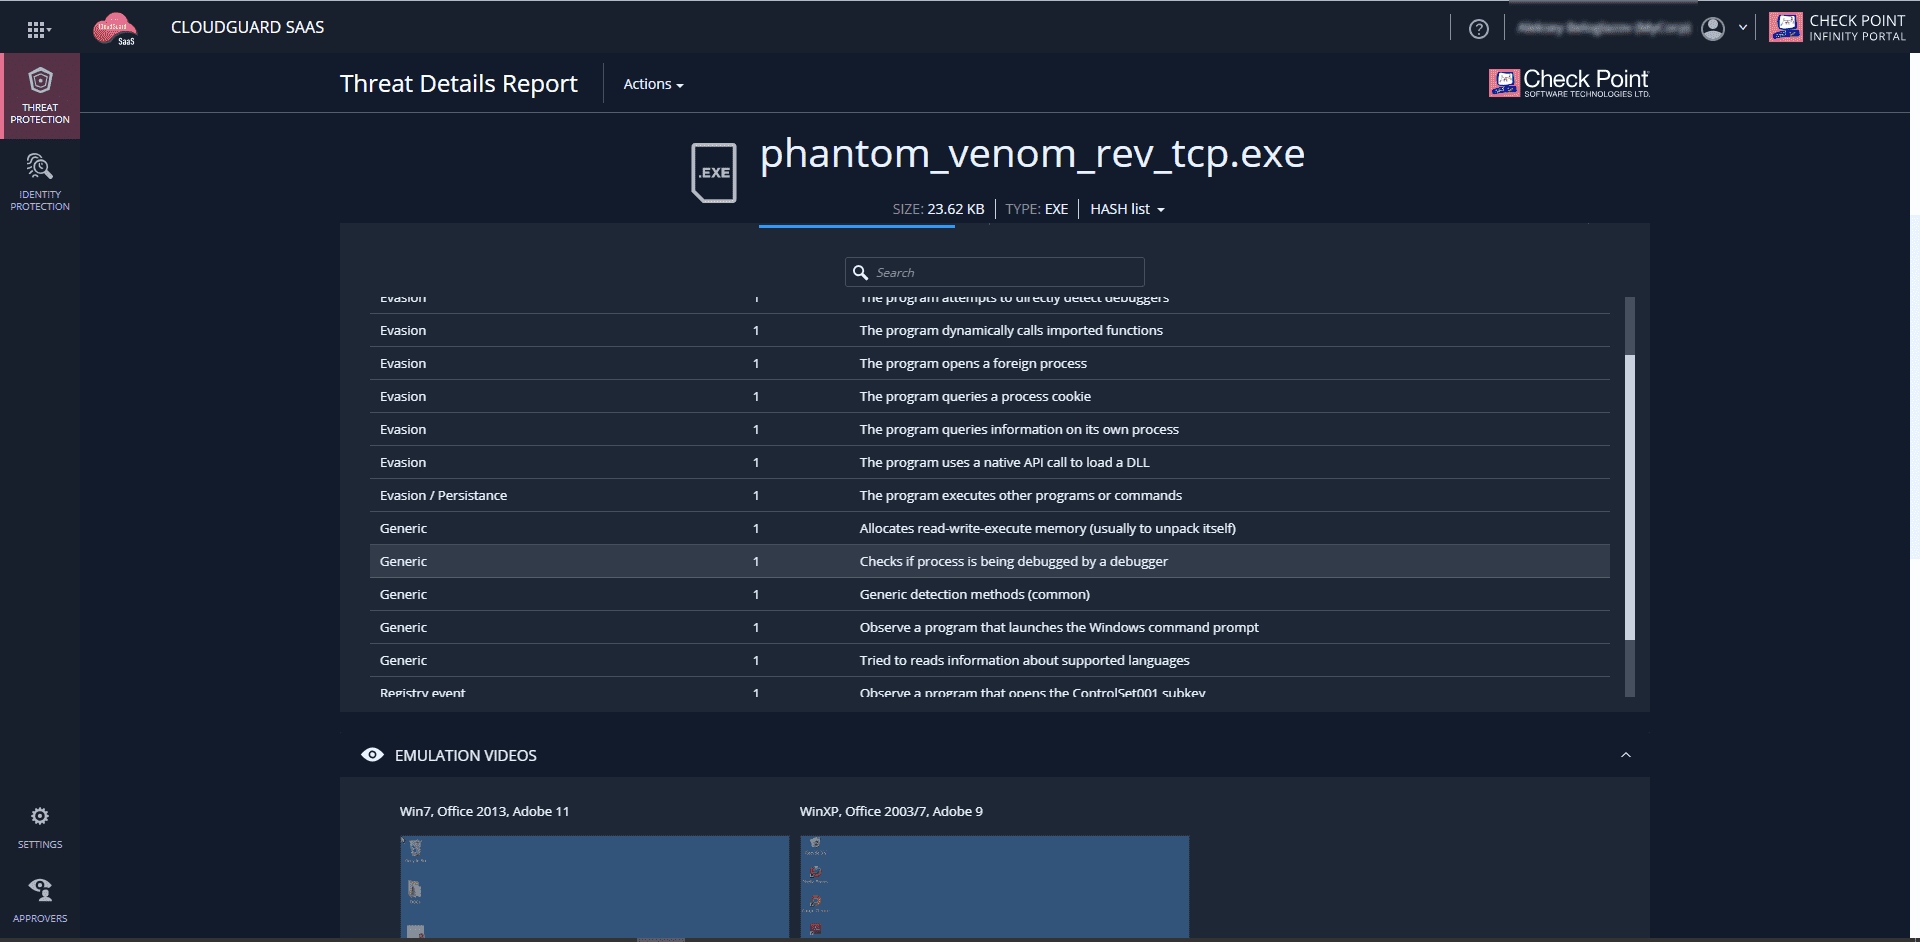Play the WinXP, Office 2003/7 emulation video
1920x942 pixels.
(x=994, y=886)
